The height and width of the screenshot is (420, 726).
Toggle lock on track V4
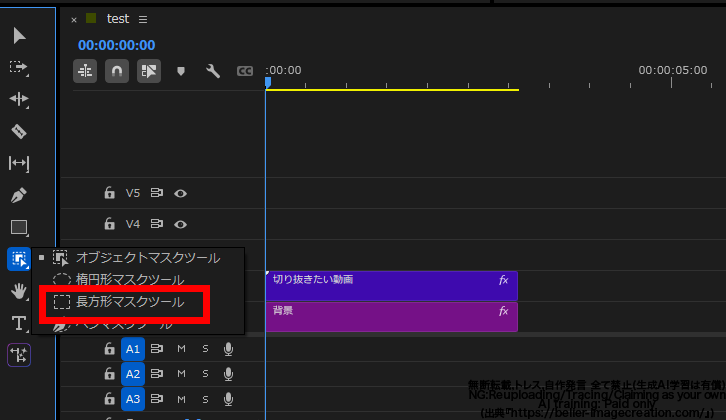109,224
